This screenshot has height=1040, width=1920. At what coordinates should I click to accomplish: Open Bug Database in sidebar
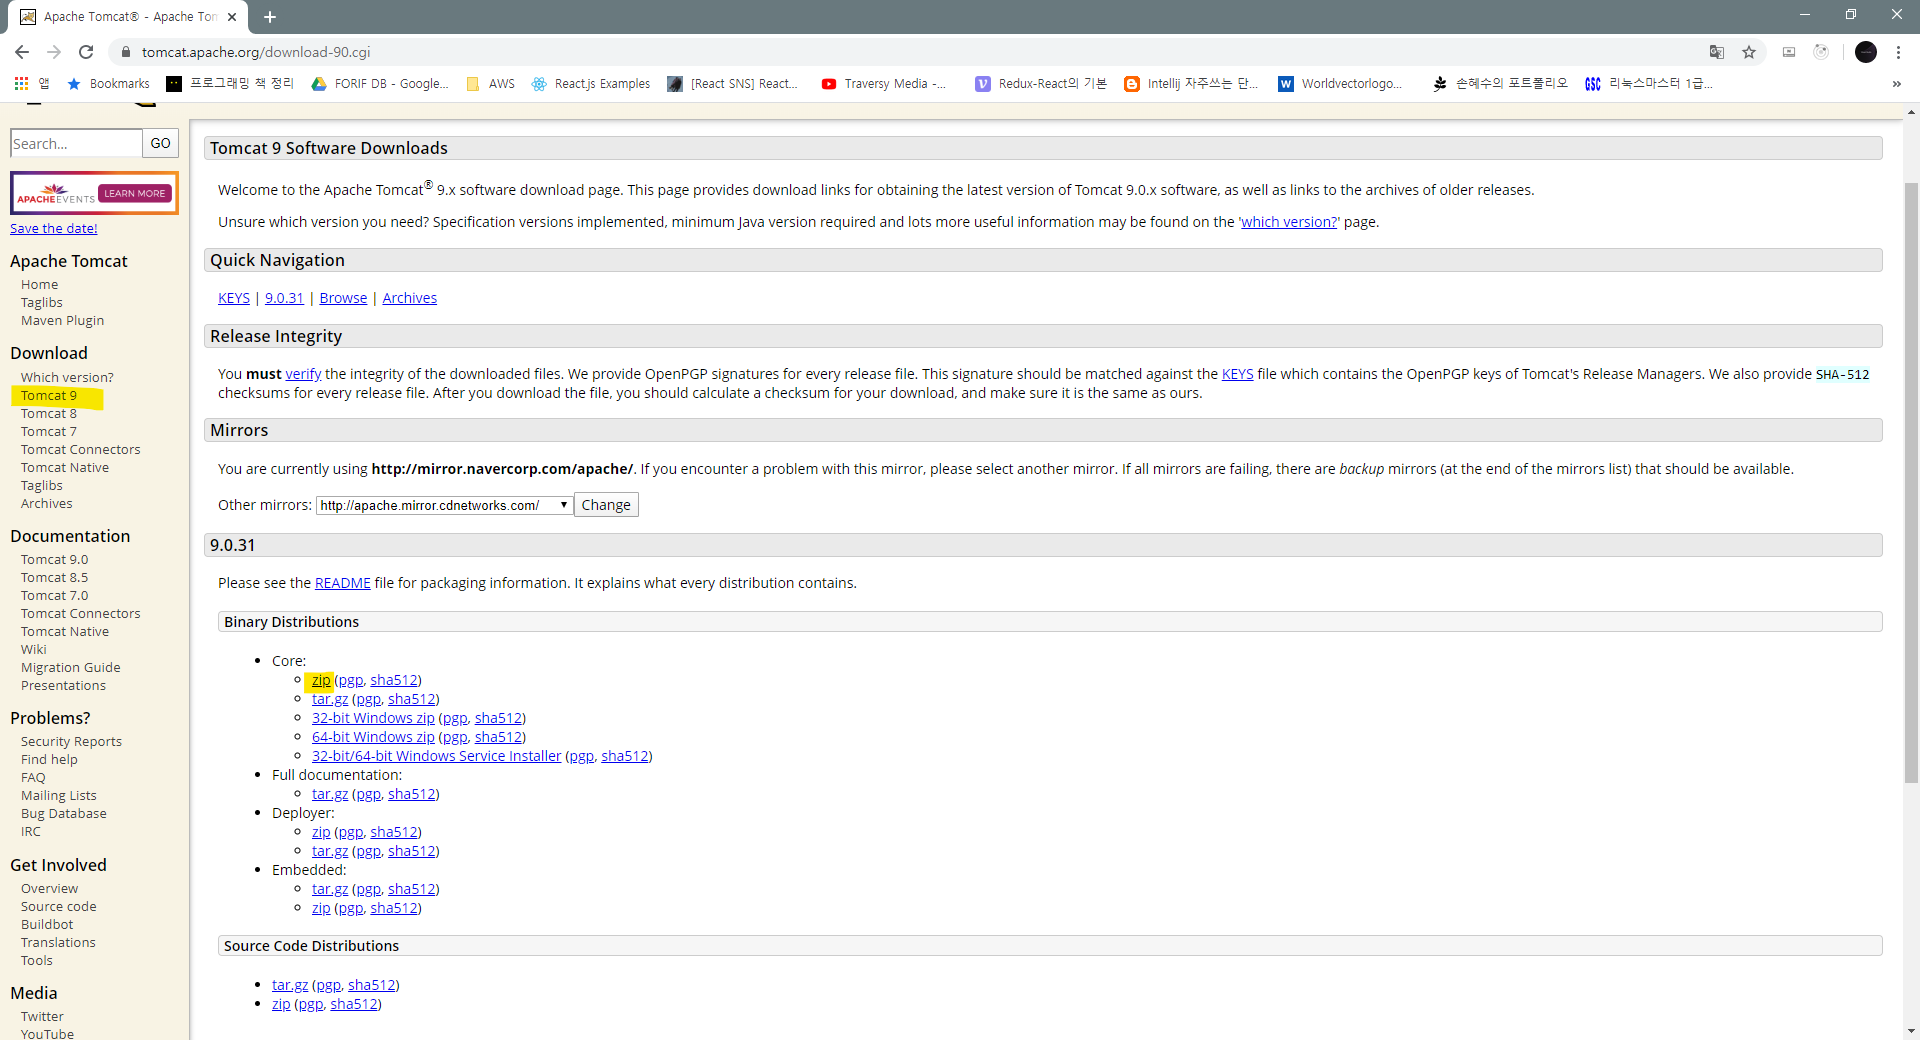coord(63,814)
